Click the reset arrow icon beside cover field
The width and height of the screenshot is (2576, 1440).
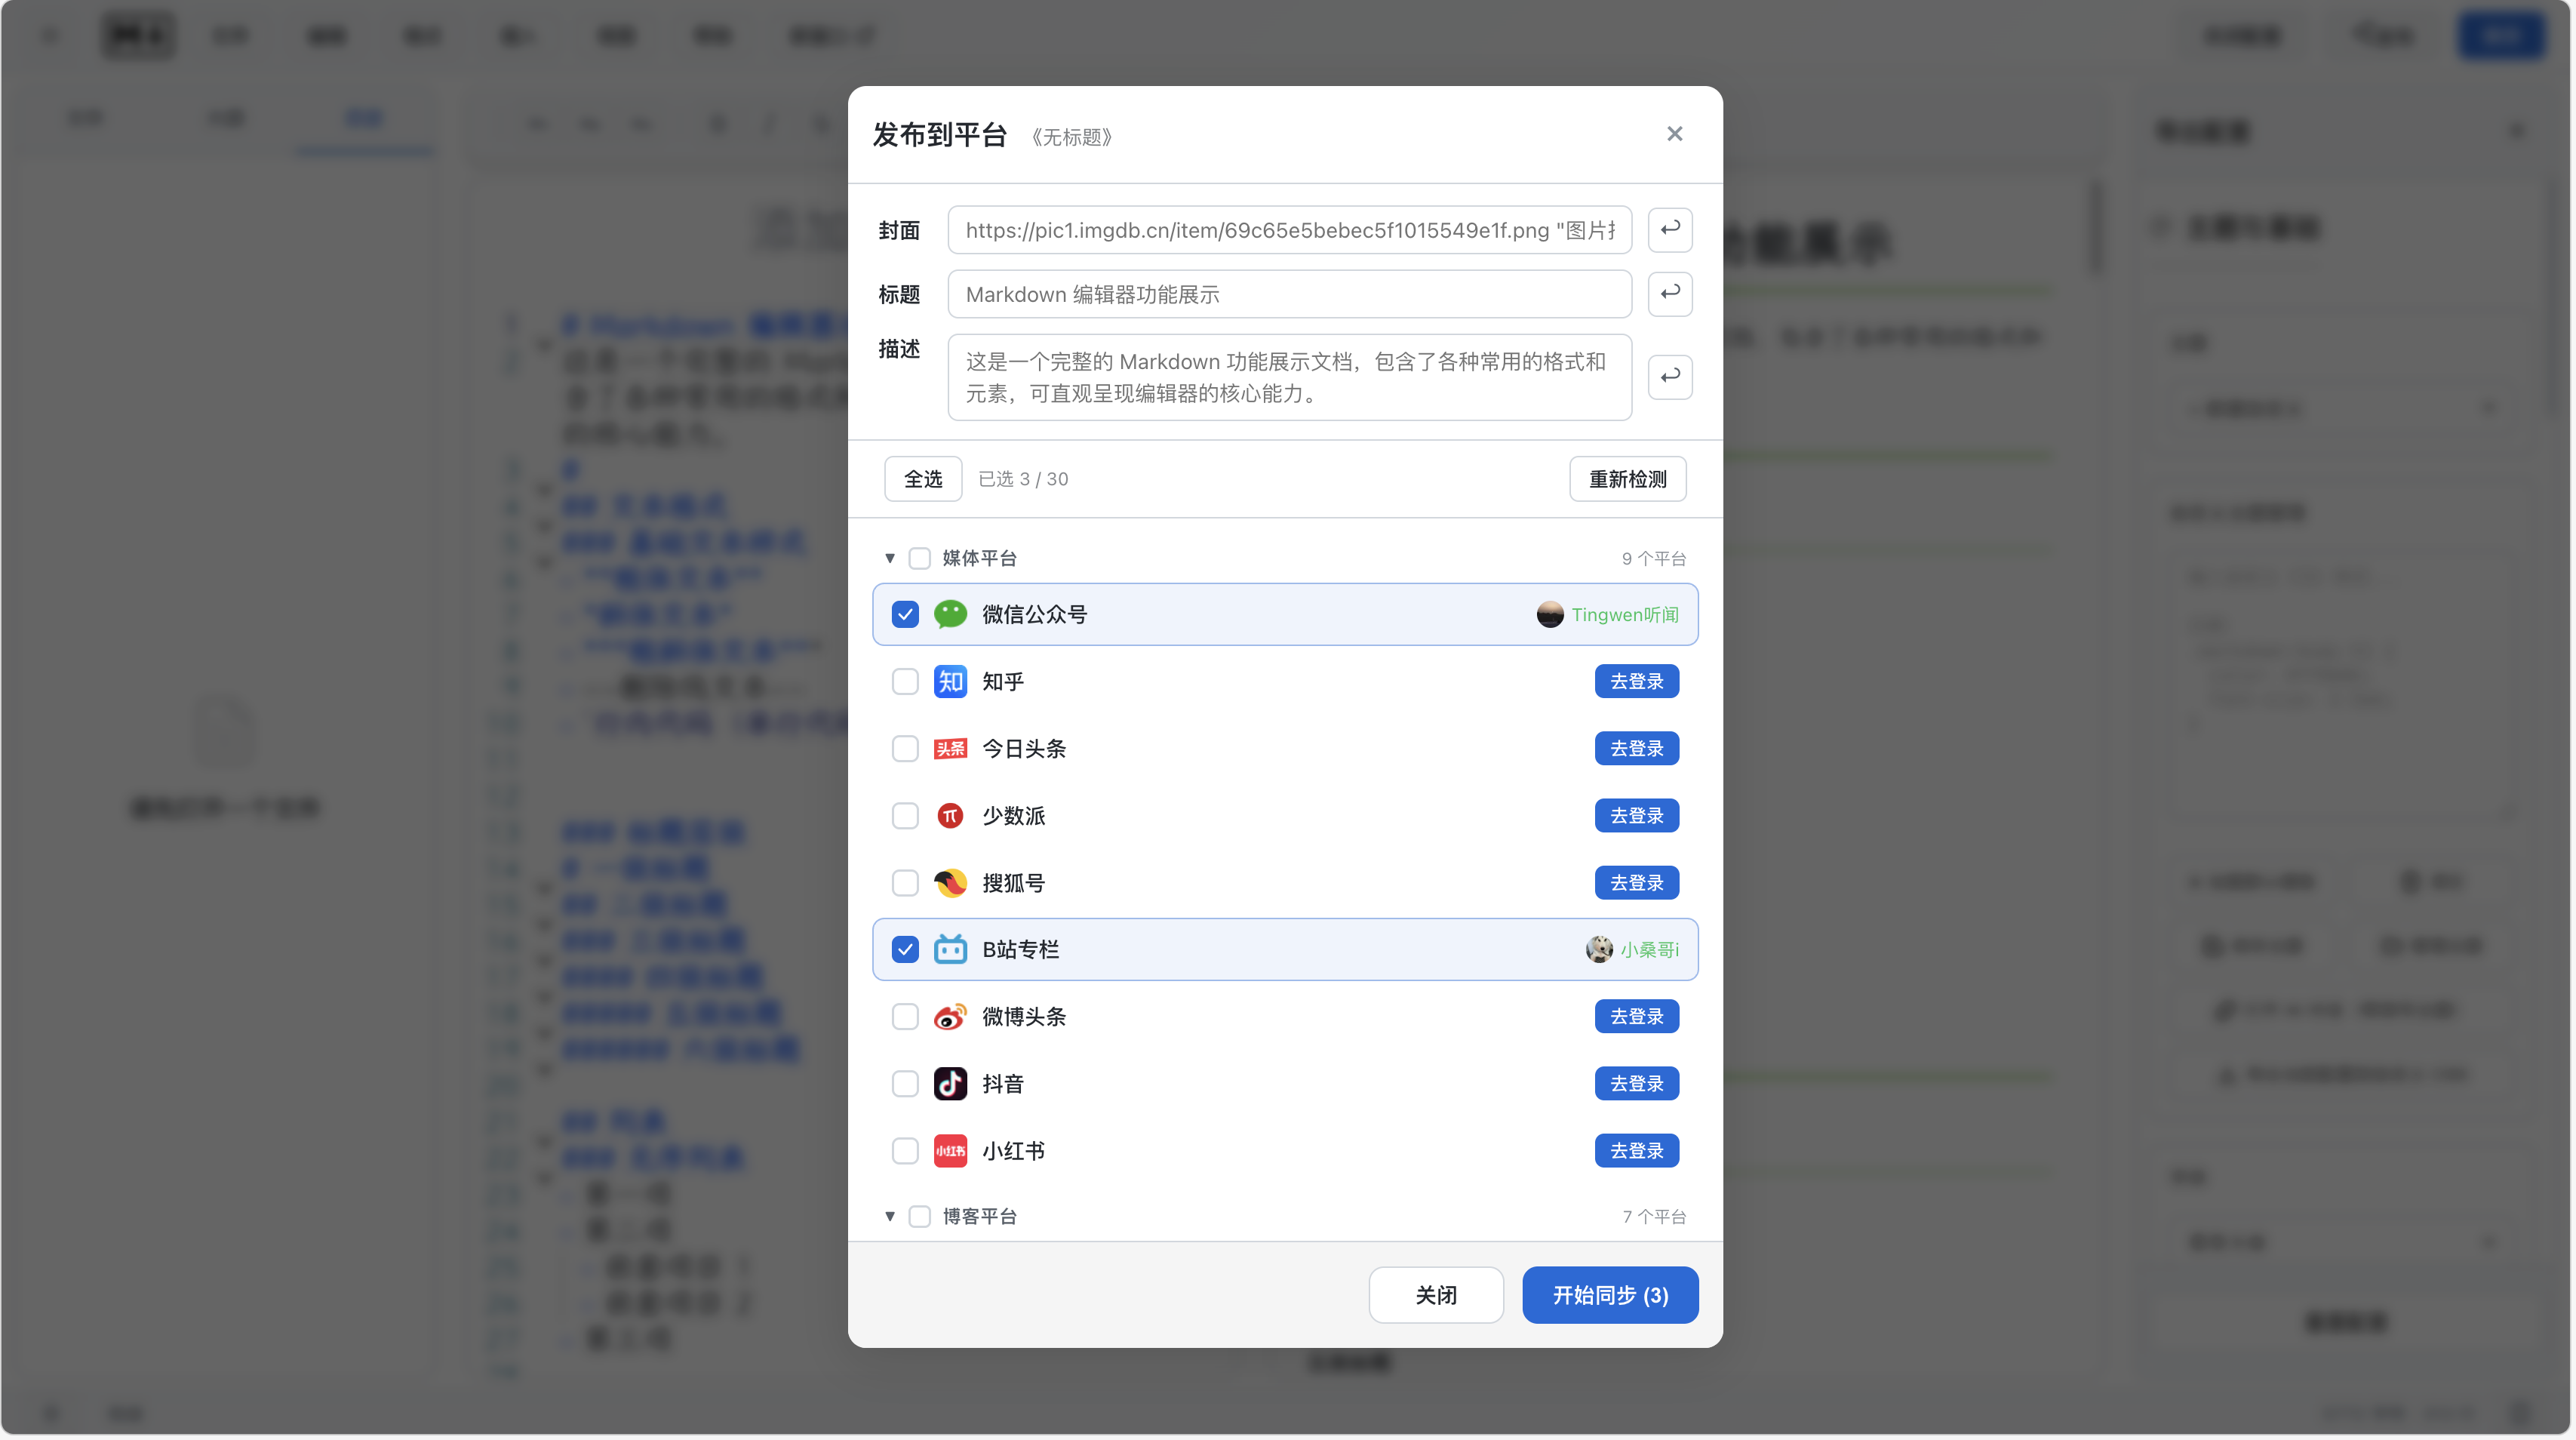[x=1669, y=229]
